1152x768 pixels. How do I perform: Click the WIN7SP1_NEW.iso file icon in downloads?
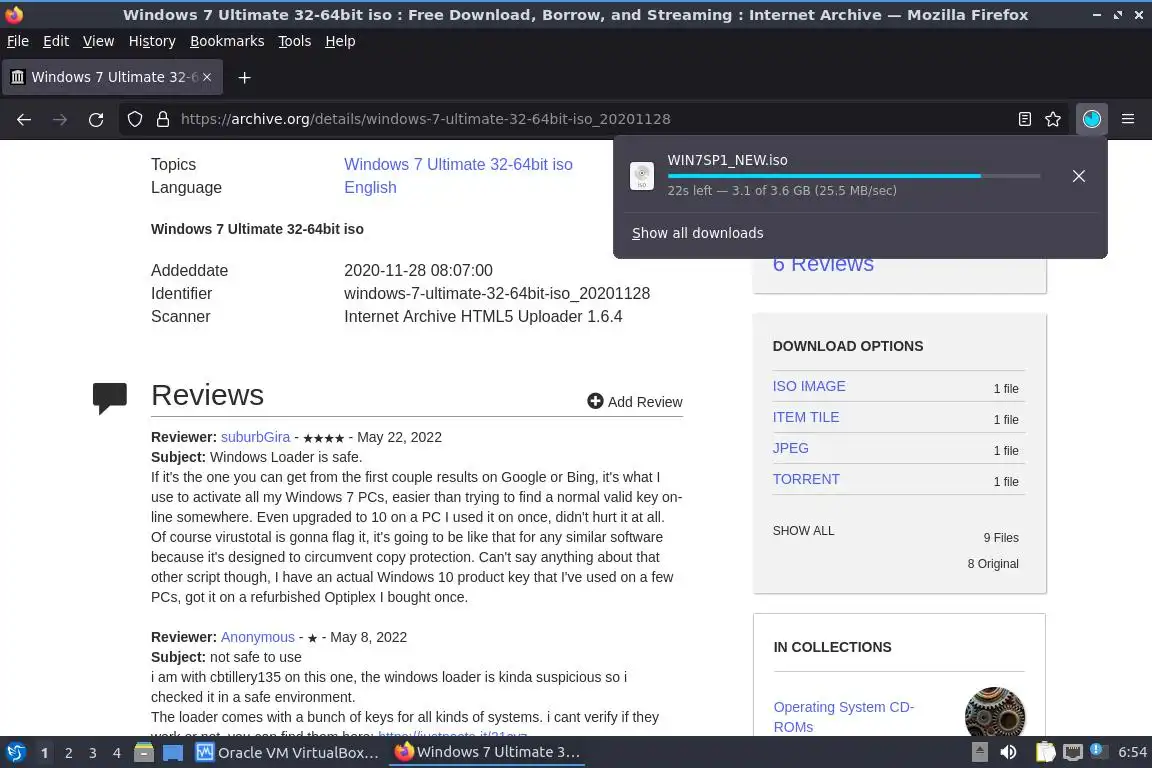[642, 176]
